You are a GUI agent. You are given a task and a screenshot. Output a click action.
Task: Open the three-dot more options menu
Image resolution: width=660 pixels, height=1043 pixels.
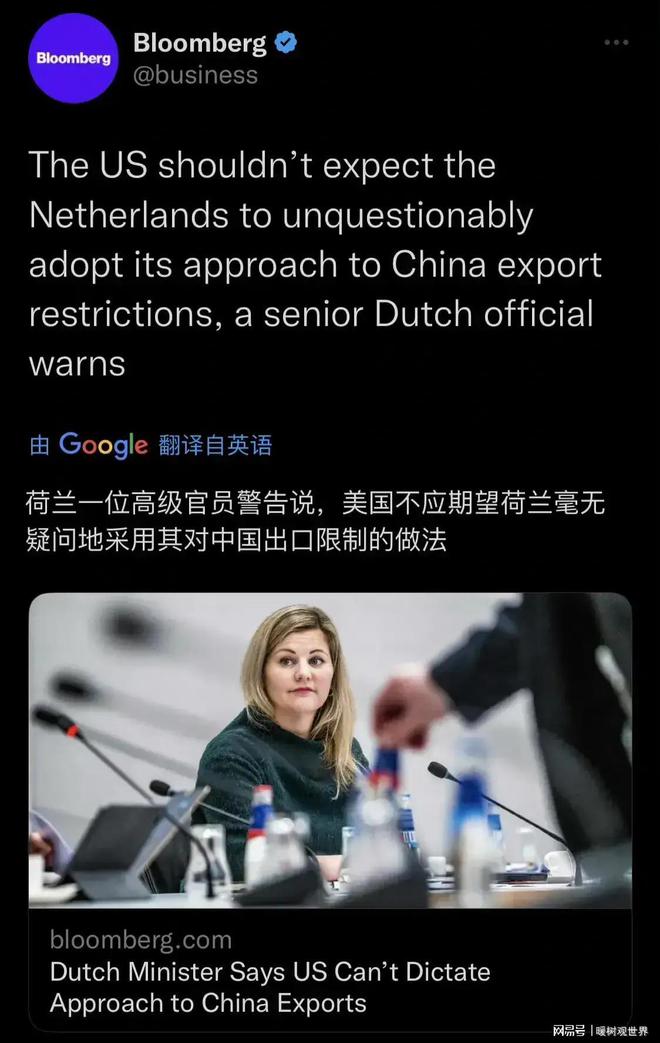pyautogui.click(x=616, y=43)
